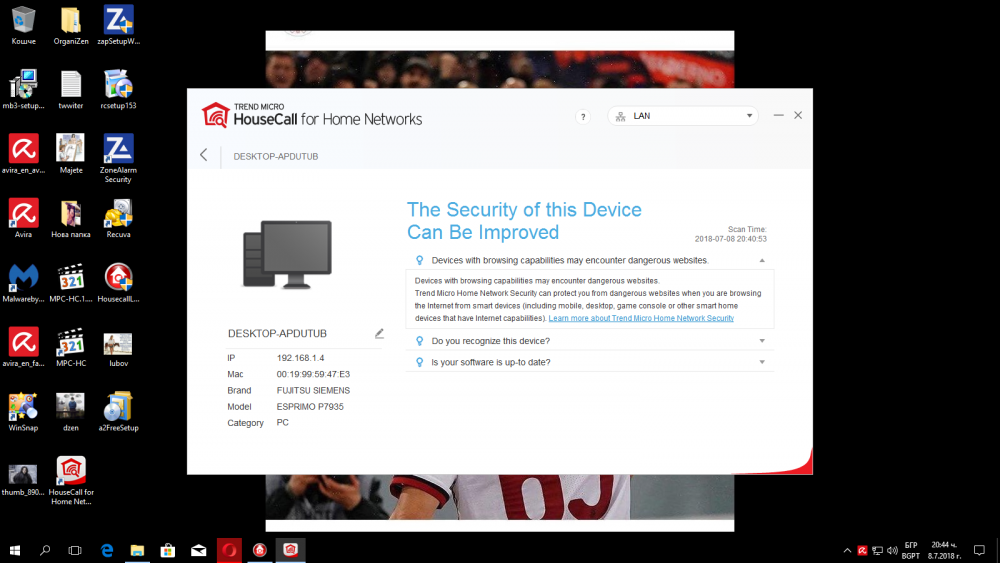Open 'Learn more about Trend Micro Home Network Security'
The width and height of the screenshot is (1000, 563).
point(641,318)
